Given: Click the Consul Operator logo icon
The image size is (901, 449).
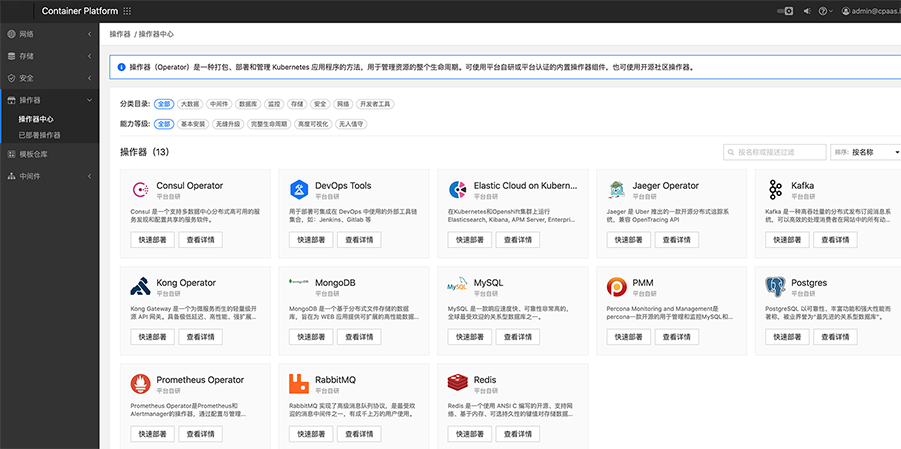Looking at the screenshot, I should [139, 189].
